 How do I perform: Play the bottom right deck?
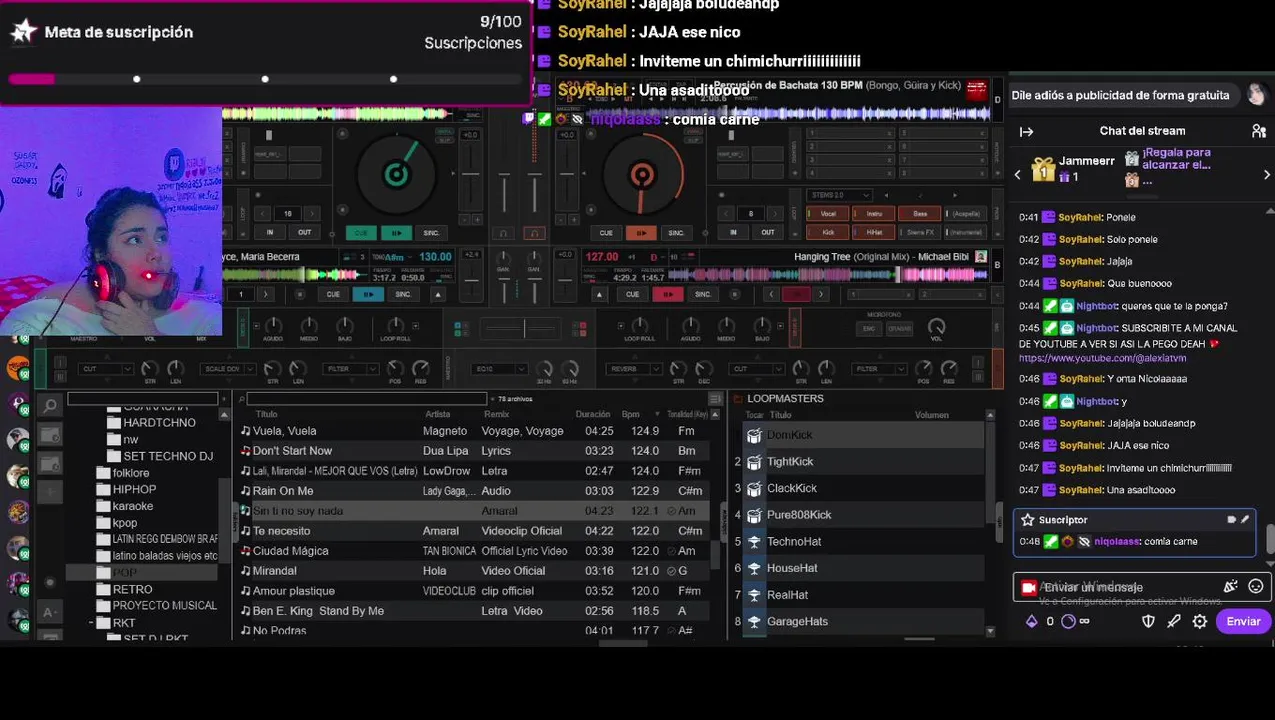tap(667, 294)
